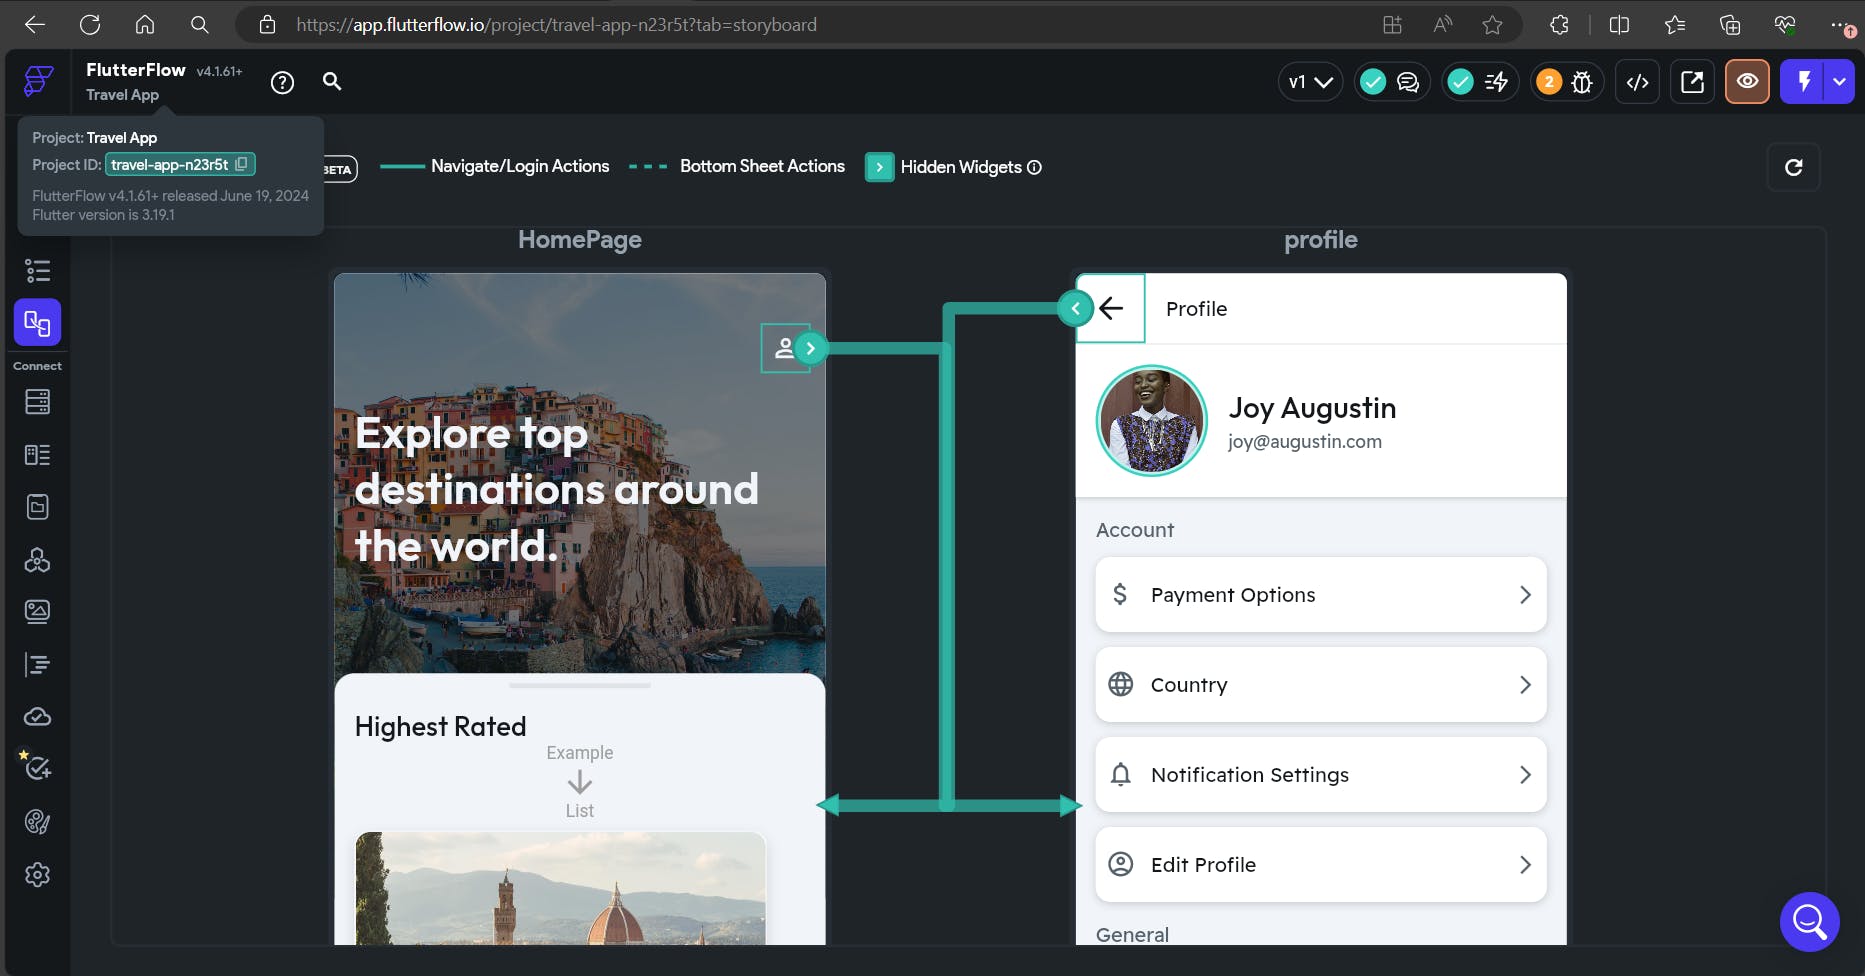Open the integrations cluster sidebar icon
1865x976 pixels.
point(38,560)
